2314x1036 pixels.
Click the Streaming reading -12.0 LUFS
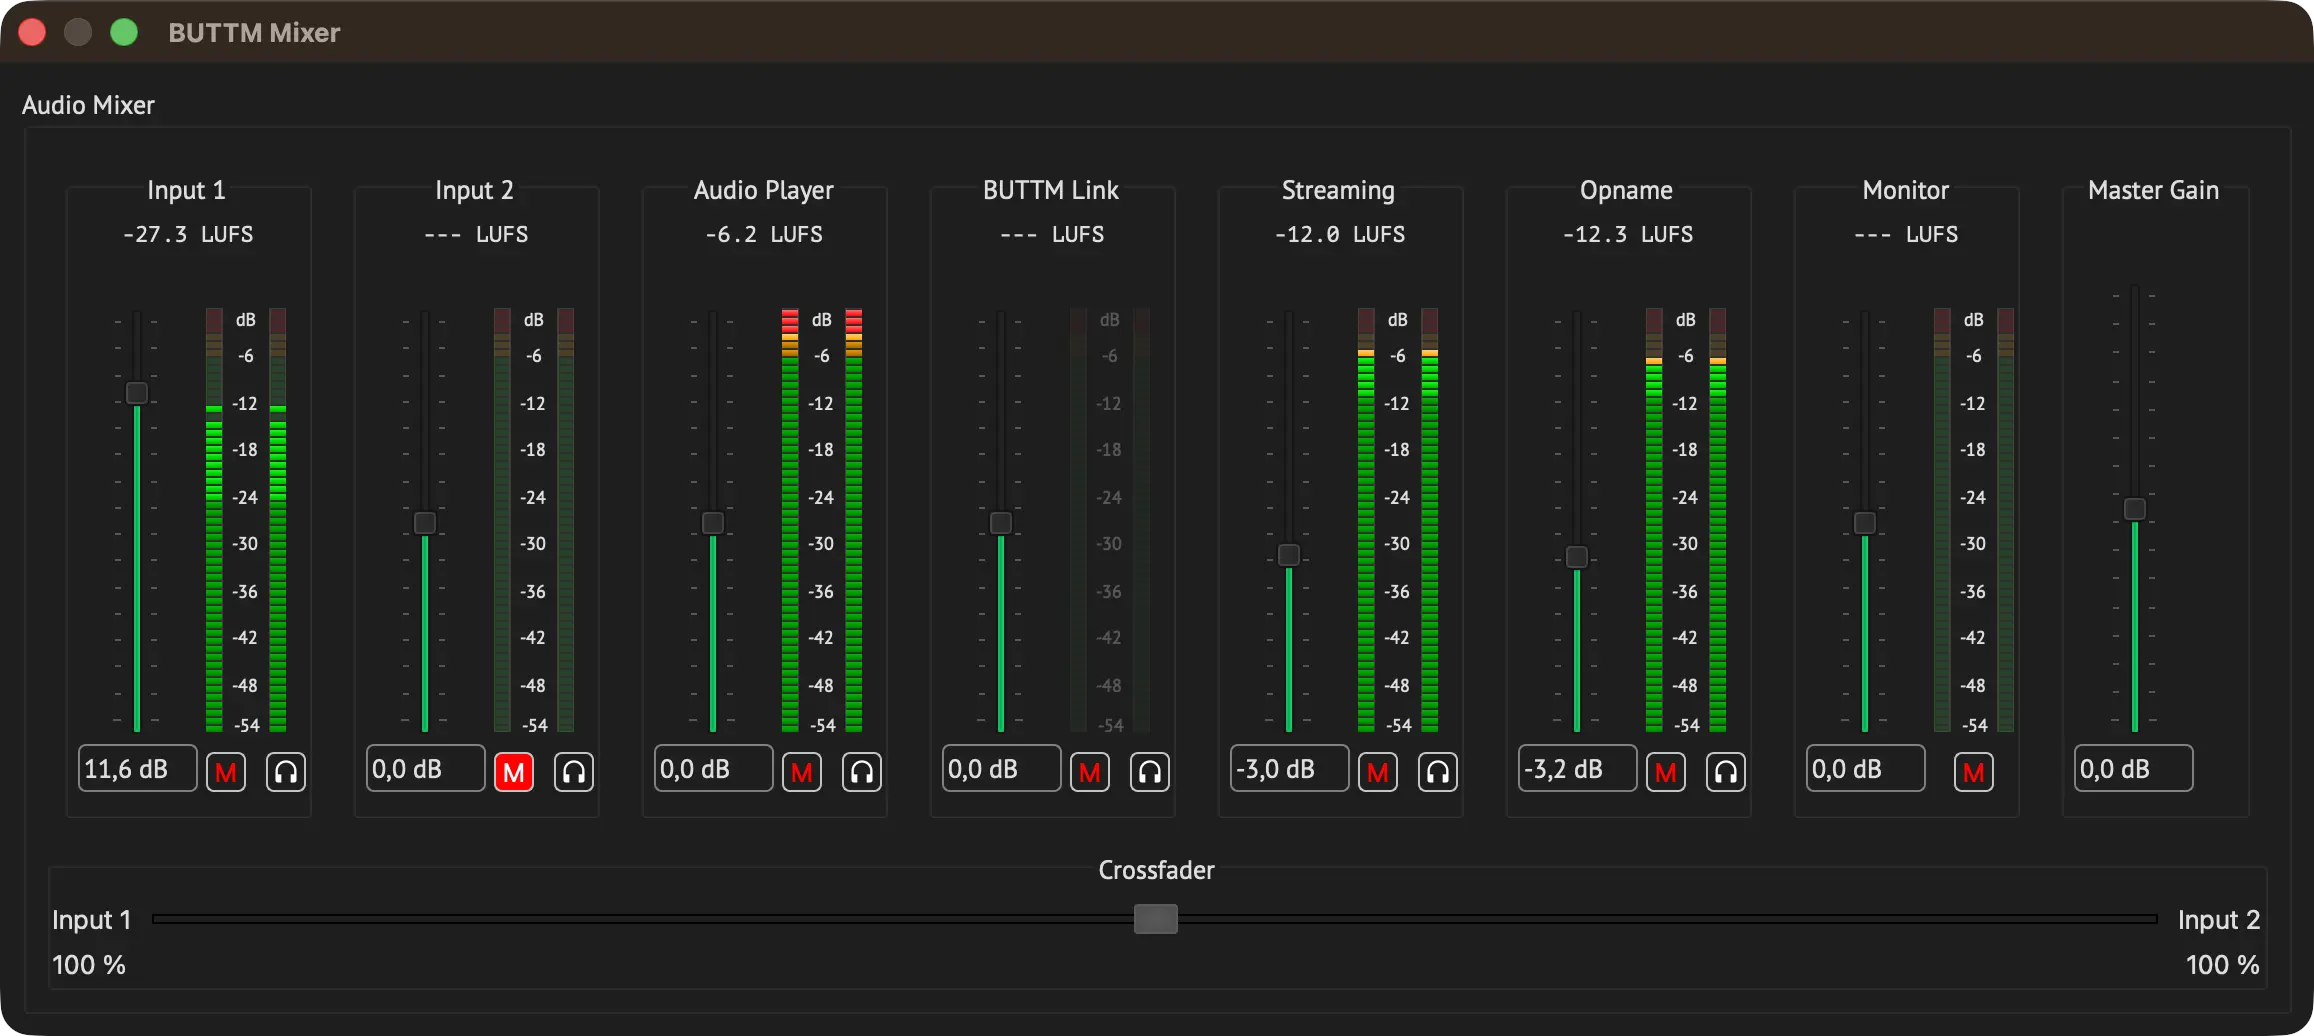pyautogui.click(x=1340, y=234)
